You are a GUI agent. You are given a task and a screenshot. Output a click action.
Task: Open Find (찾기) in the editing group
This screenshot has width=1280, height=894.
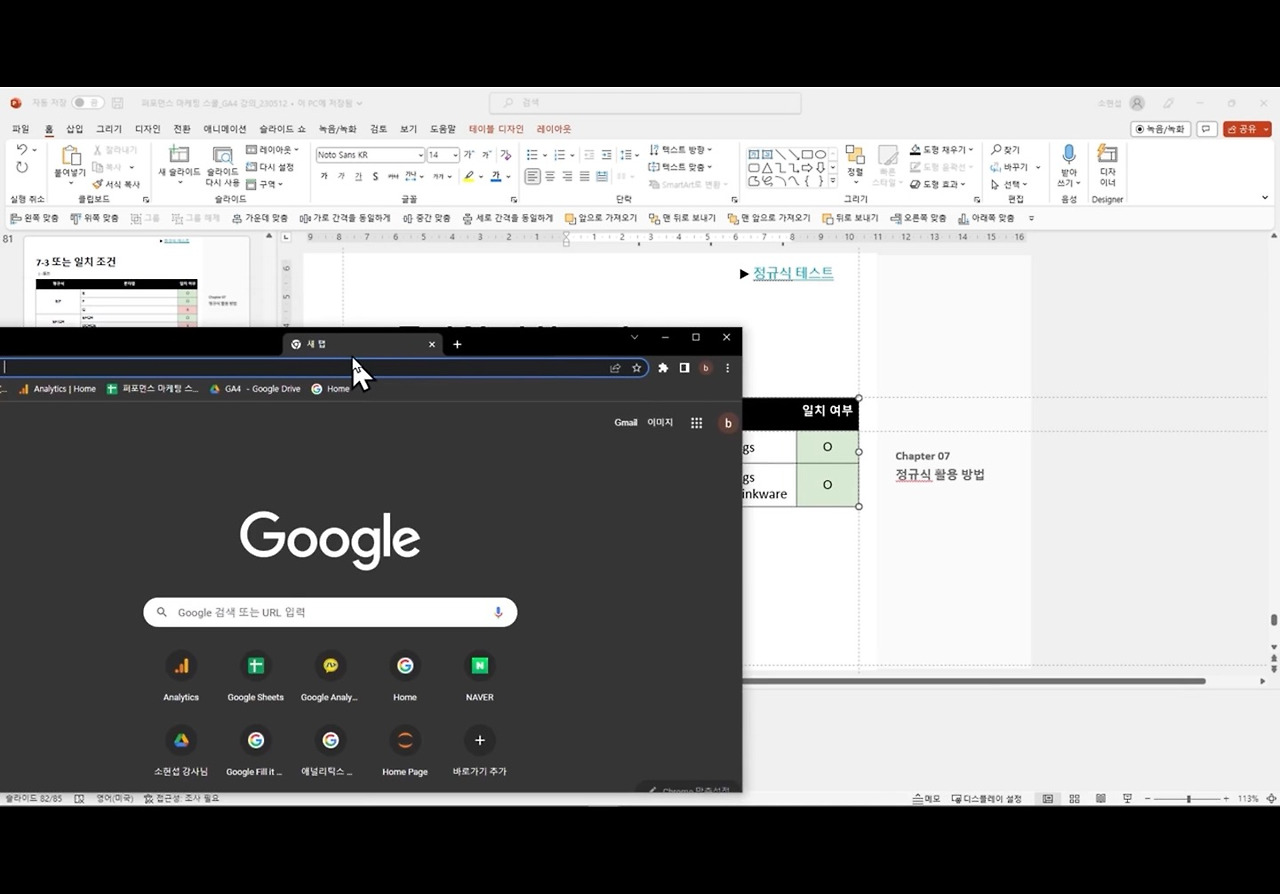1005,150
